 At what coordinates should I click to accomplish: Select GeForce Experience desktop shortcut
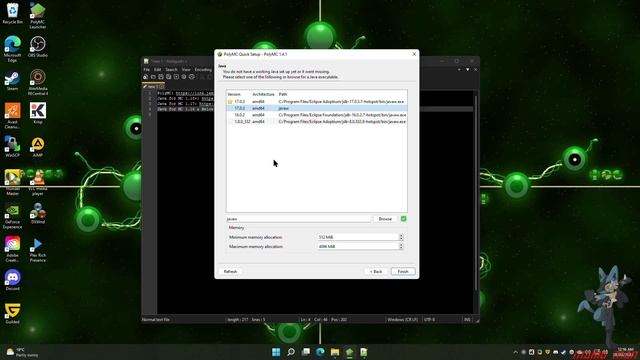pyautogui.click(x=13, y=216)
